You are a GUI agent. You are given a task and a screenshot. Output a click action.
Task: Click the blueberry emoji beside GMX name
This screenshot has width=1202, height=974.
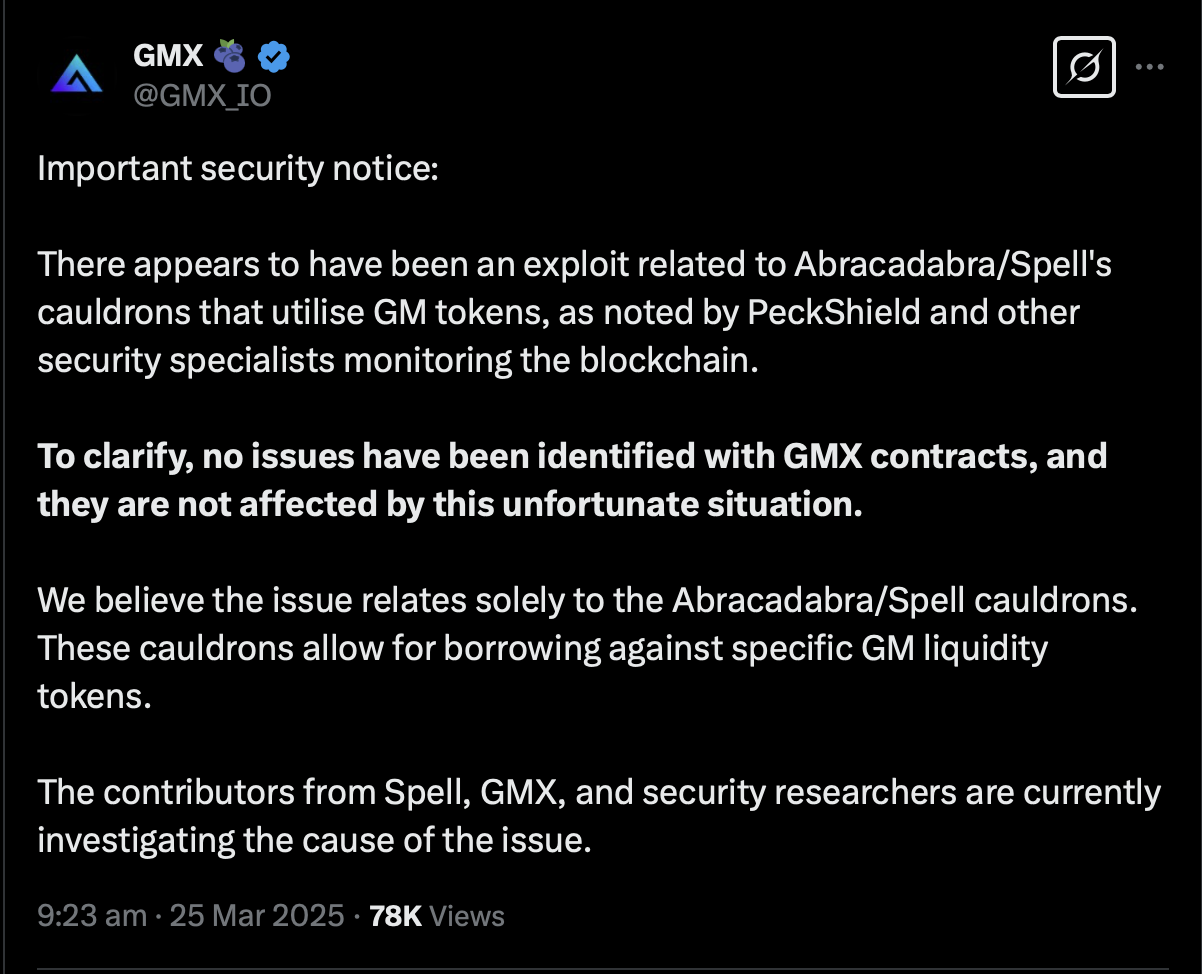tap(232, 57)
